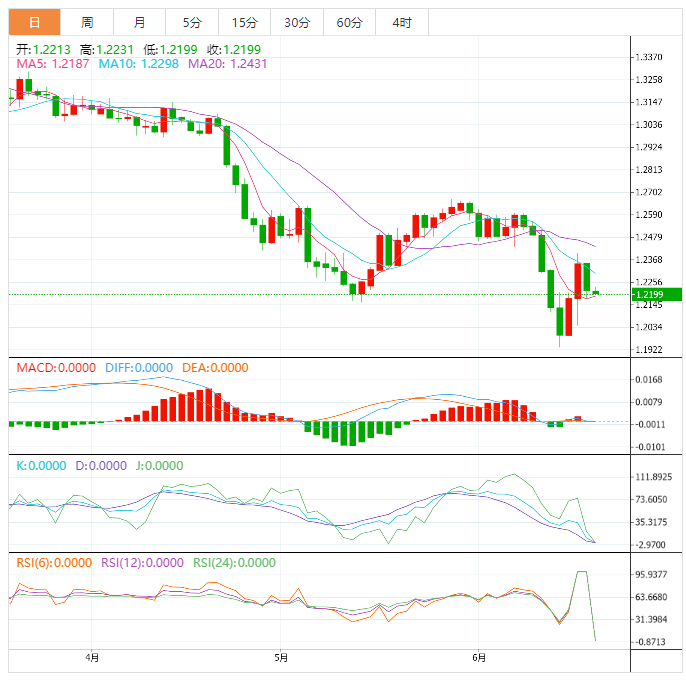The width and height of the screenshot is (686, 684).
Task: Click the MA5: 1.2187 label
Action: (52, 64)
